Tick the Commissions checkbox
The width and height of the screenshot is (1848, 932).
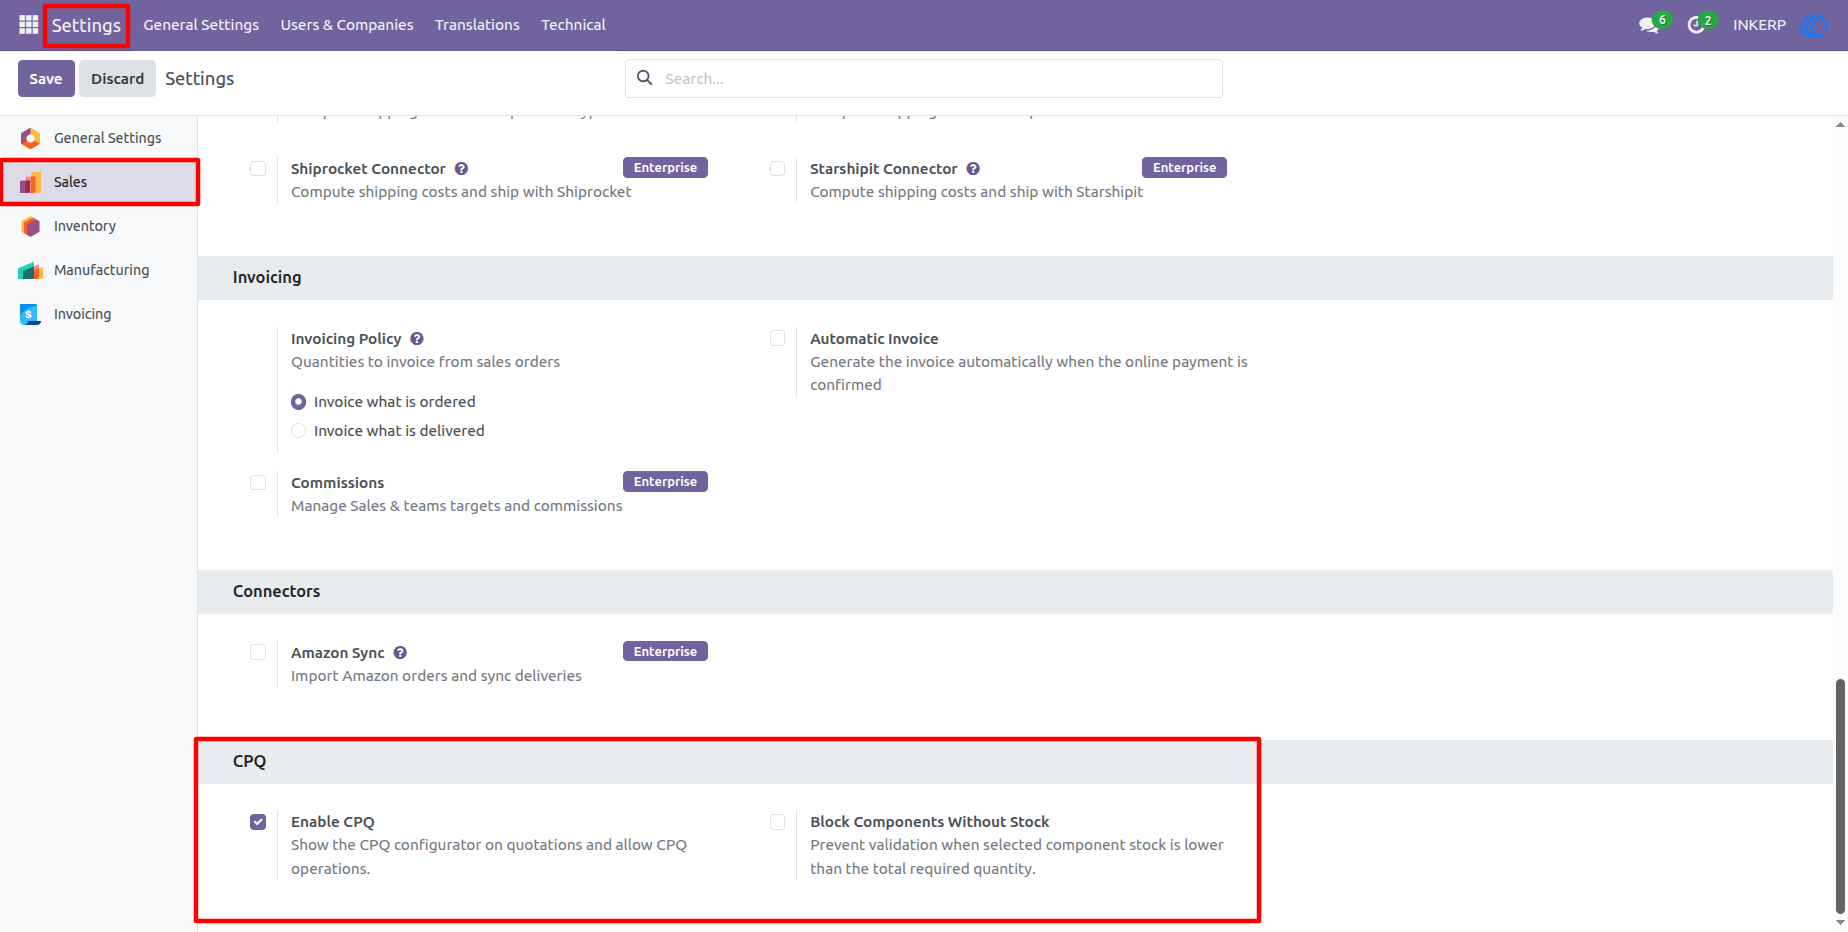[258, 482]
